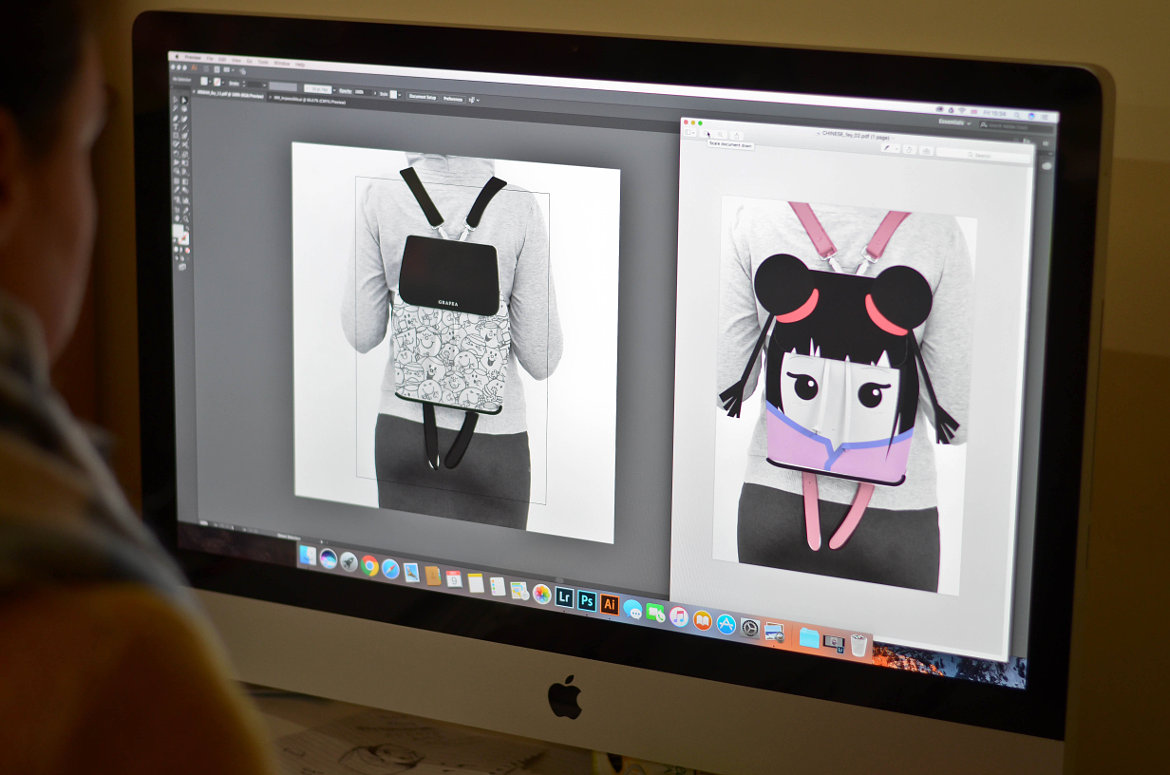Switch to Illustrator in the Dock
This screenshot has width=1170, height=775.
click(610, 605)
